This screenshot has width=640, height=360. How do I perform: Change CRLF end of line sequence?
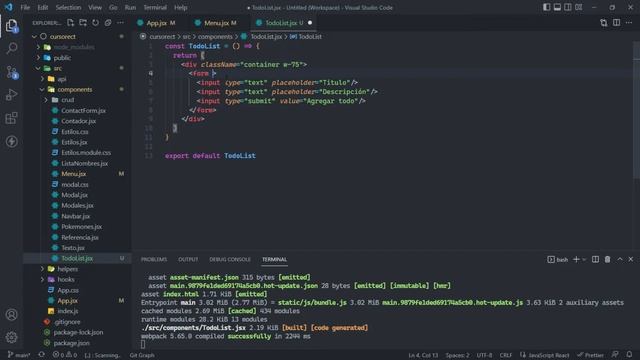pyautogui.click(x=506, y=355)
